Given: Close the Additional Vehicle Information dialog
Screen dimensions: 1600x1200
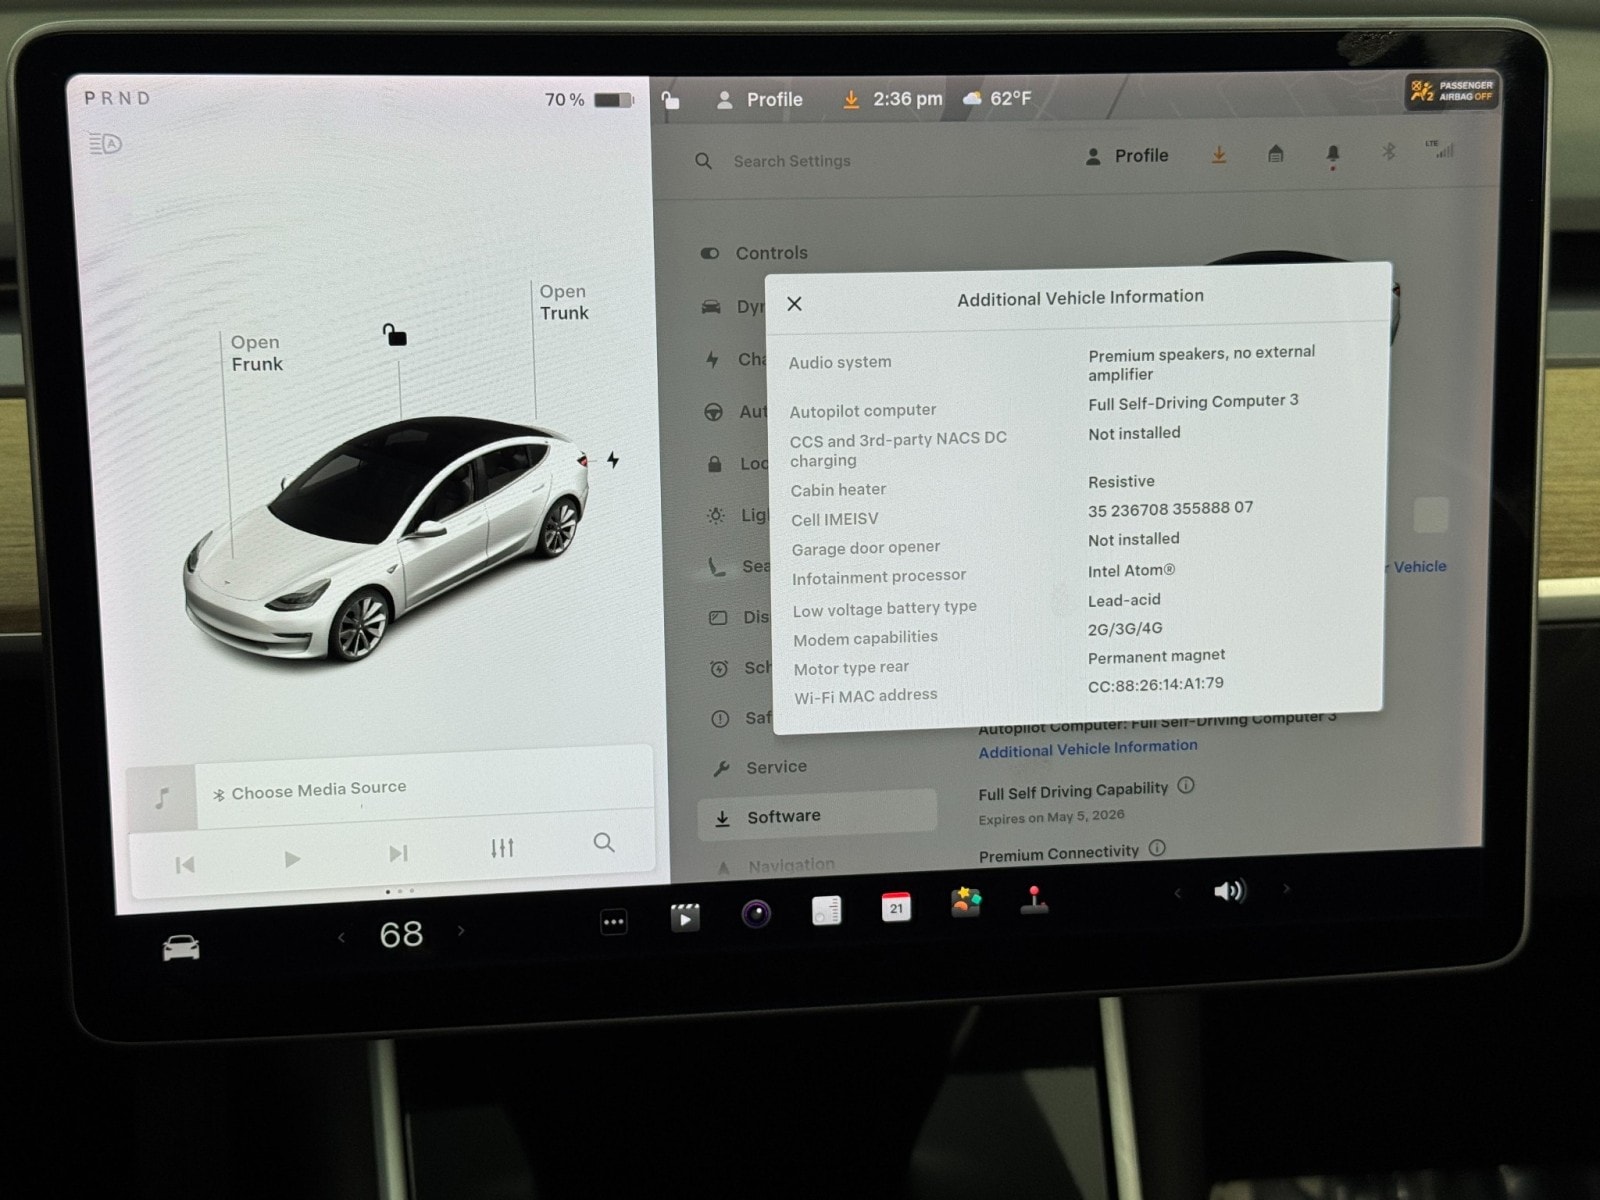Looking at the screenshot, I should coord(794,304).
